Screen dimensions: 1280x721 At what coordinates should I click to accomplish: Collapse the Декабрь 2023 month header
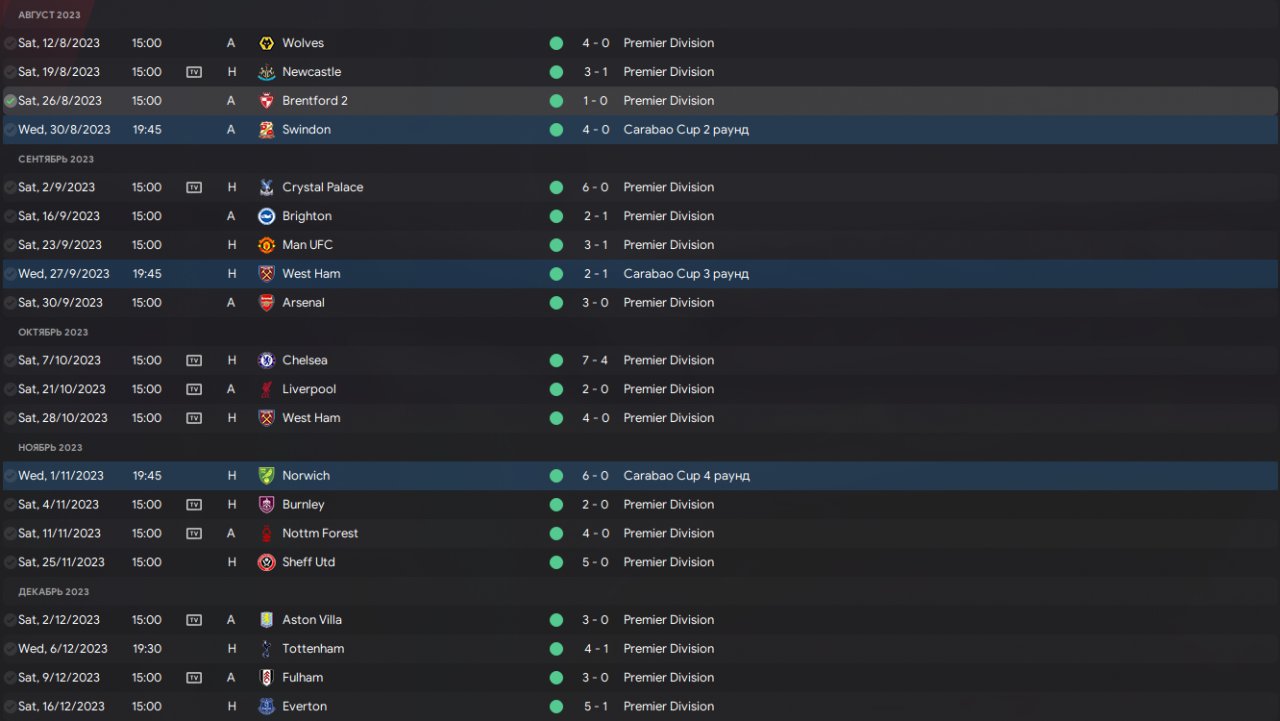(54, 592)
